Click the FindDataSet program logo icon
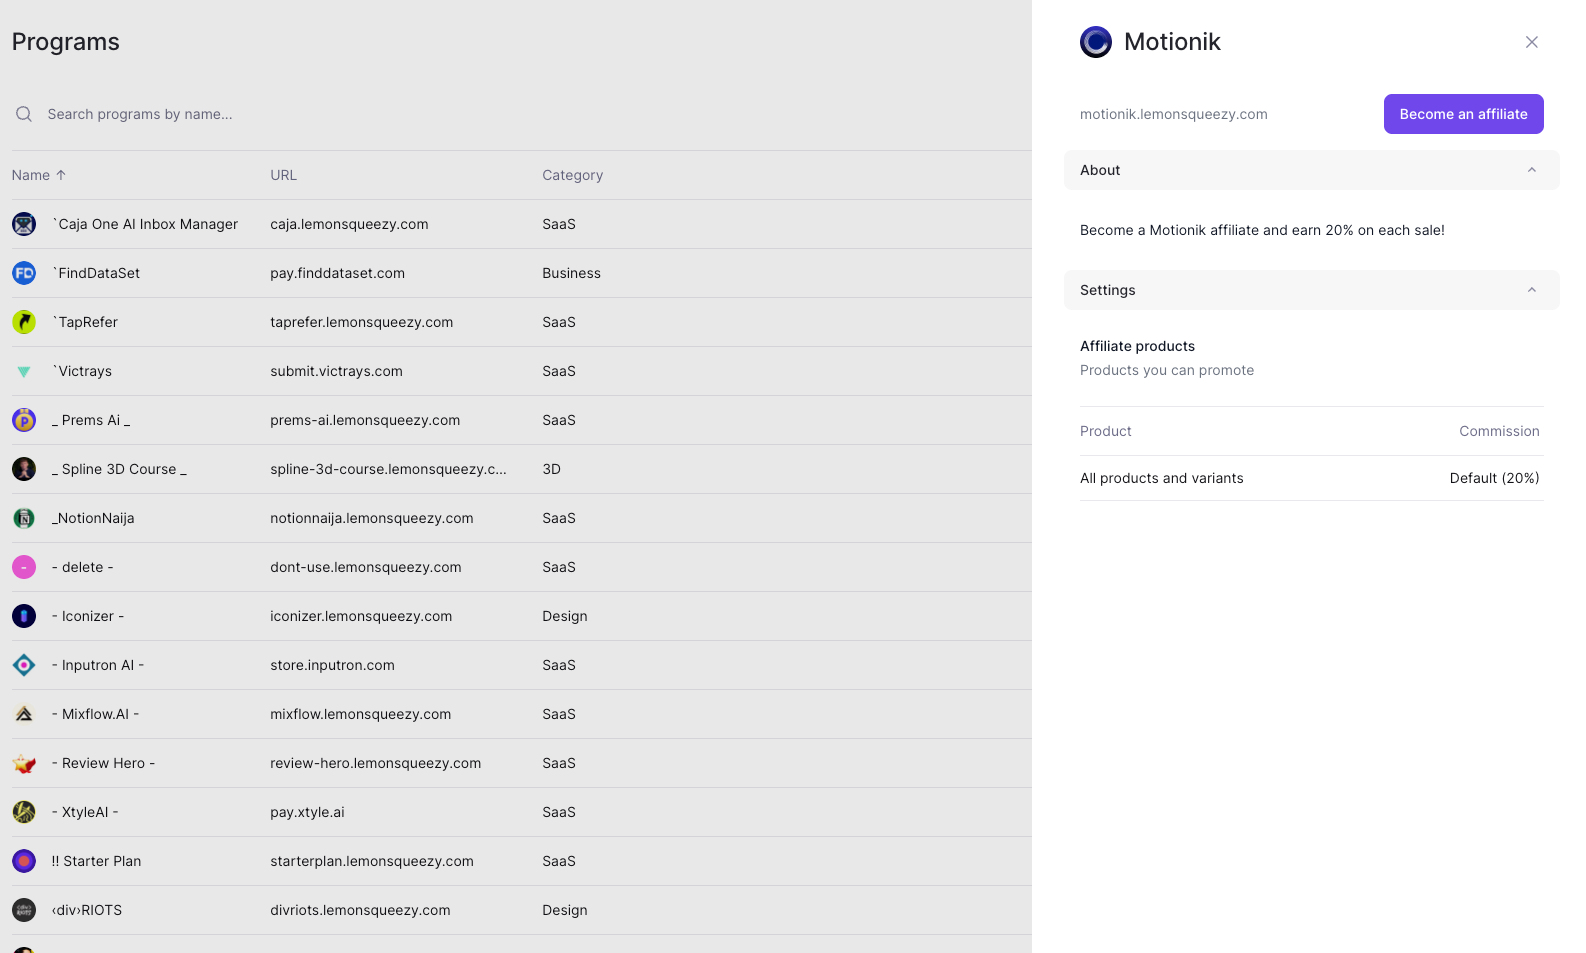 pyautogui.click(x=24, y=273)
